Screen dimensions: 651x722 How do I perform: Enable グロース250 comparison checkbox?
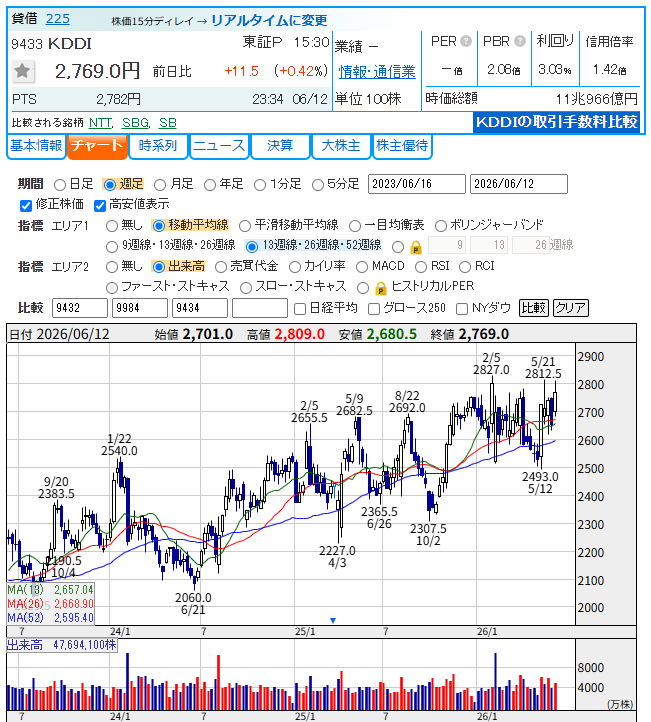(374, 309)
